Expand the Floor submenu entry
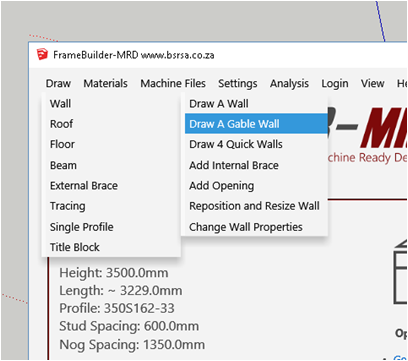The image size is (408, 361). pyautogui.click(x=111, y=144)
